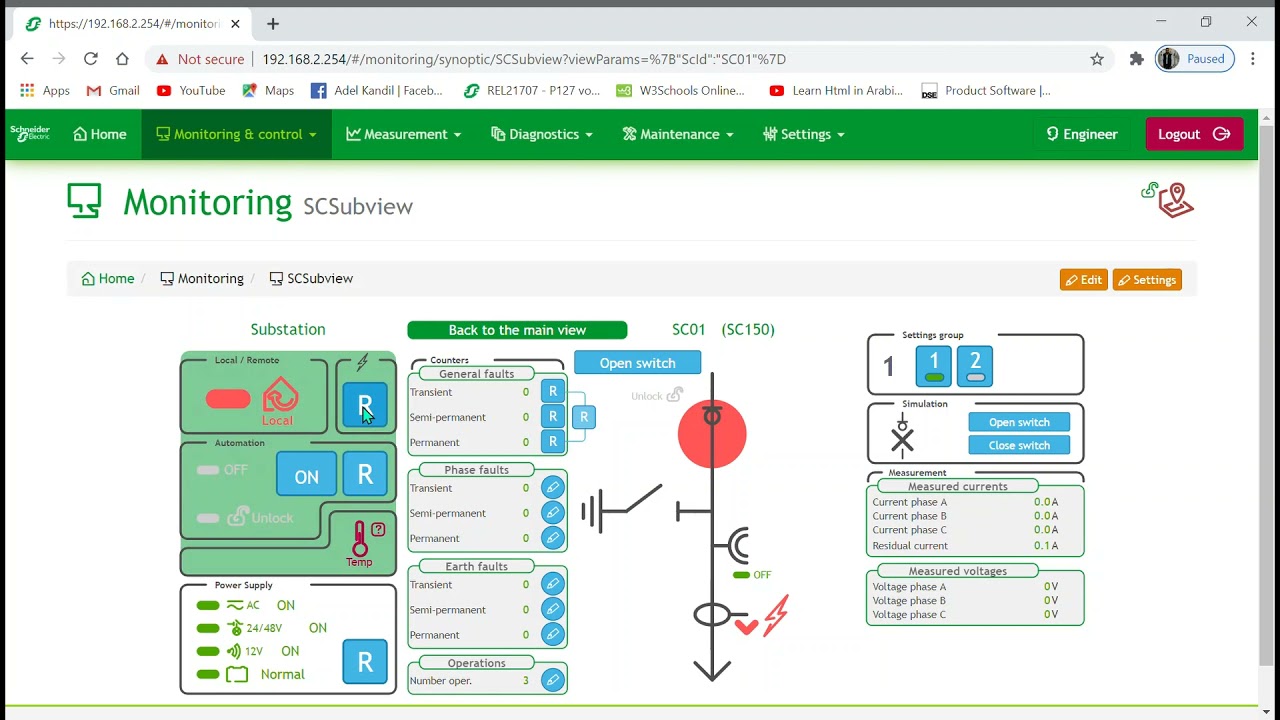Screen dimensions: 1280x720
Task: Expand the Maintenance dropdown menu
Action: click(678, 134)
